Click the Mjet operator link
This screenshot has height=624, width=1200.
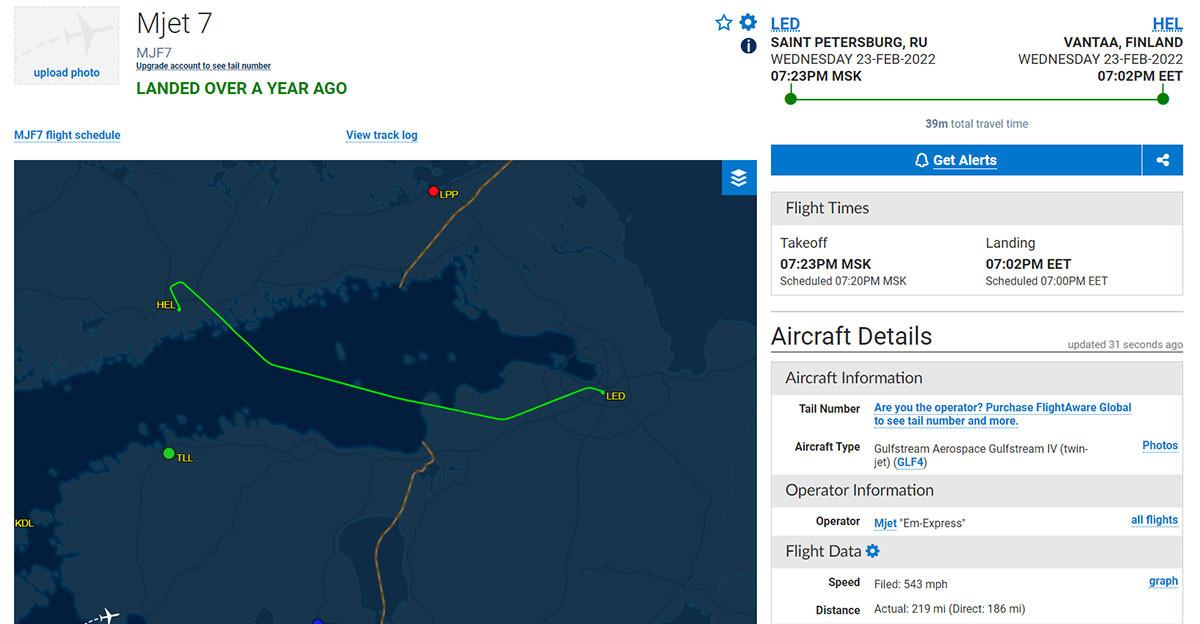pyautogui.click(x=885, y=523)
